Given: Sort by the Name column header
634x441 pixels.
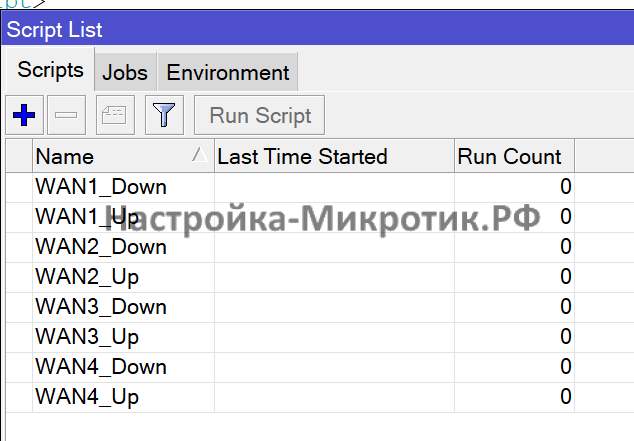Looking at the screenshot, I should point(112,156).
